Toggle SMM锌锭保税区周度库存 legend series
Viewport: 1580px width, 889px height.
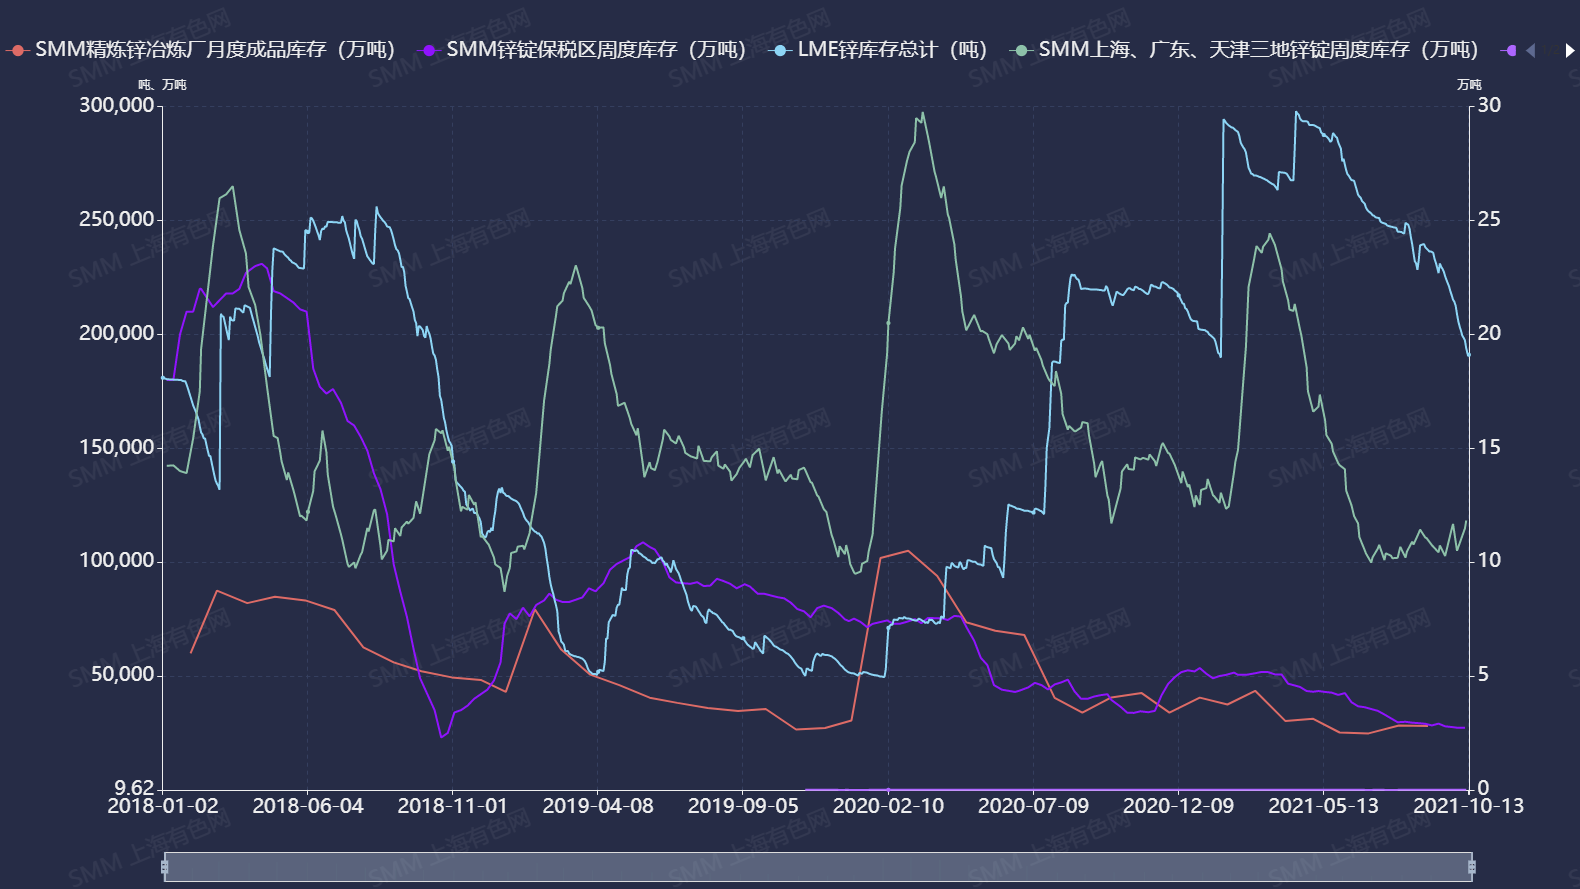[583, 50]
